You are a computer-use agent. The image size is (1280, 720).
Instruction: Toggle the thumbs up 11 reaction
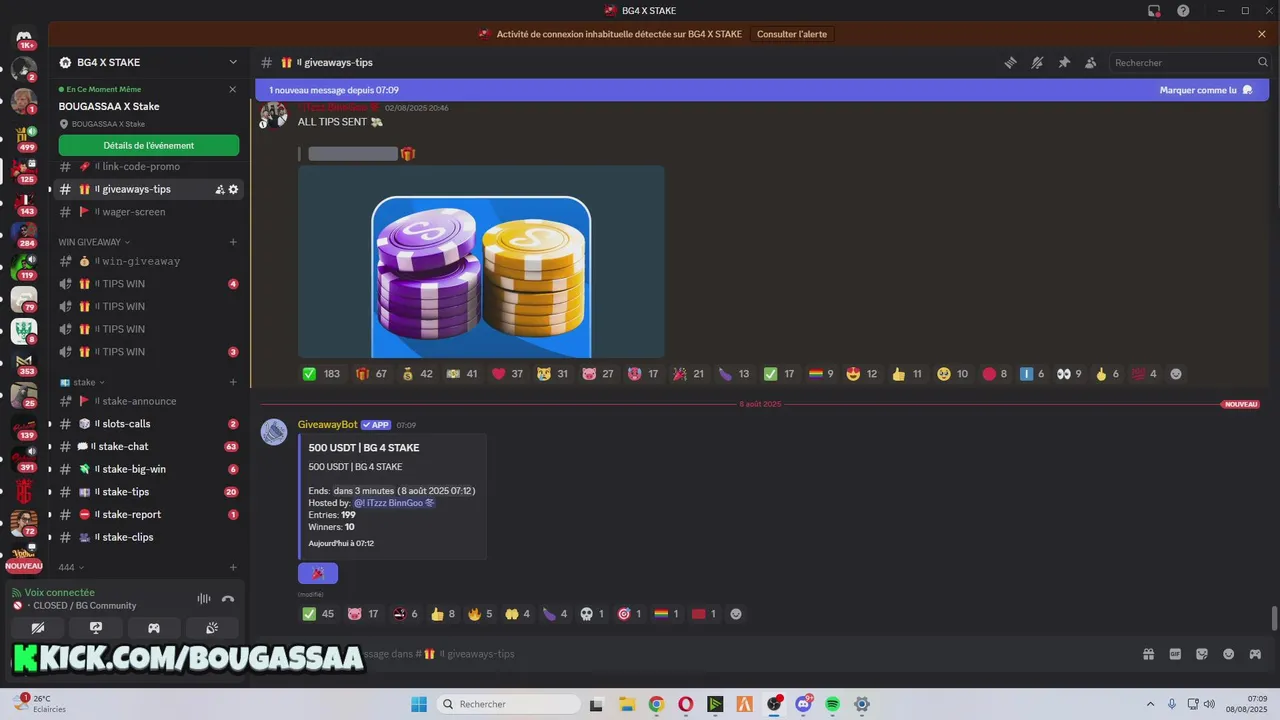tap(907, 374)
